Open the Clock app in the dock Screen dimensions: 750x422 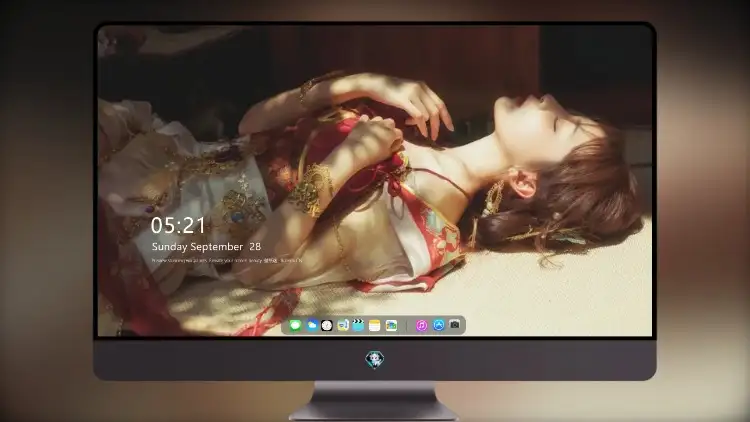(327, 325)
